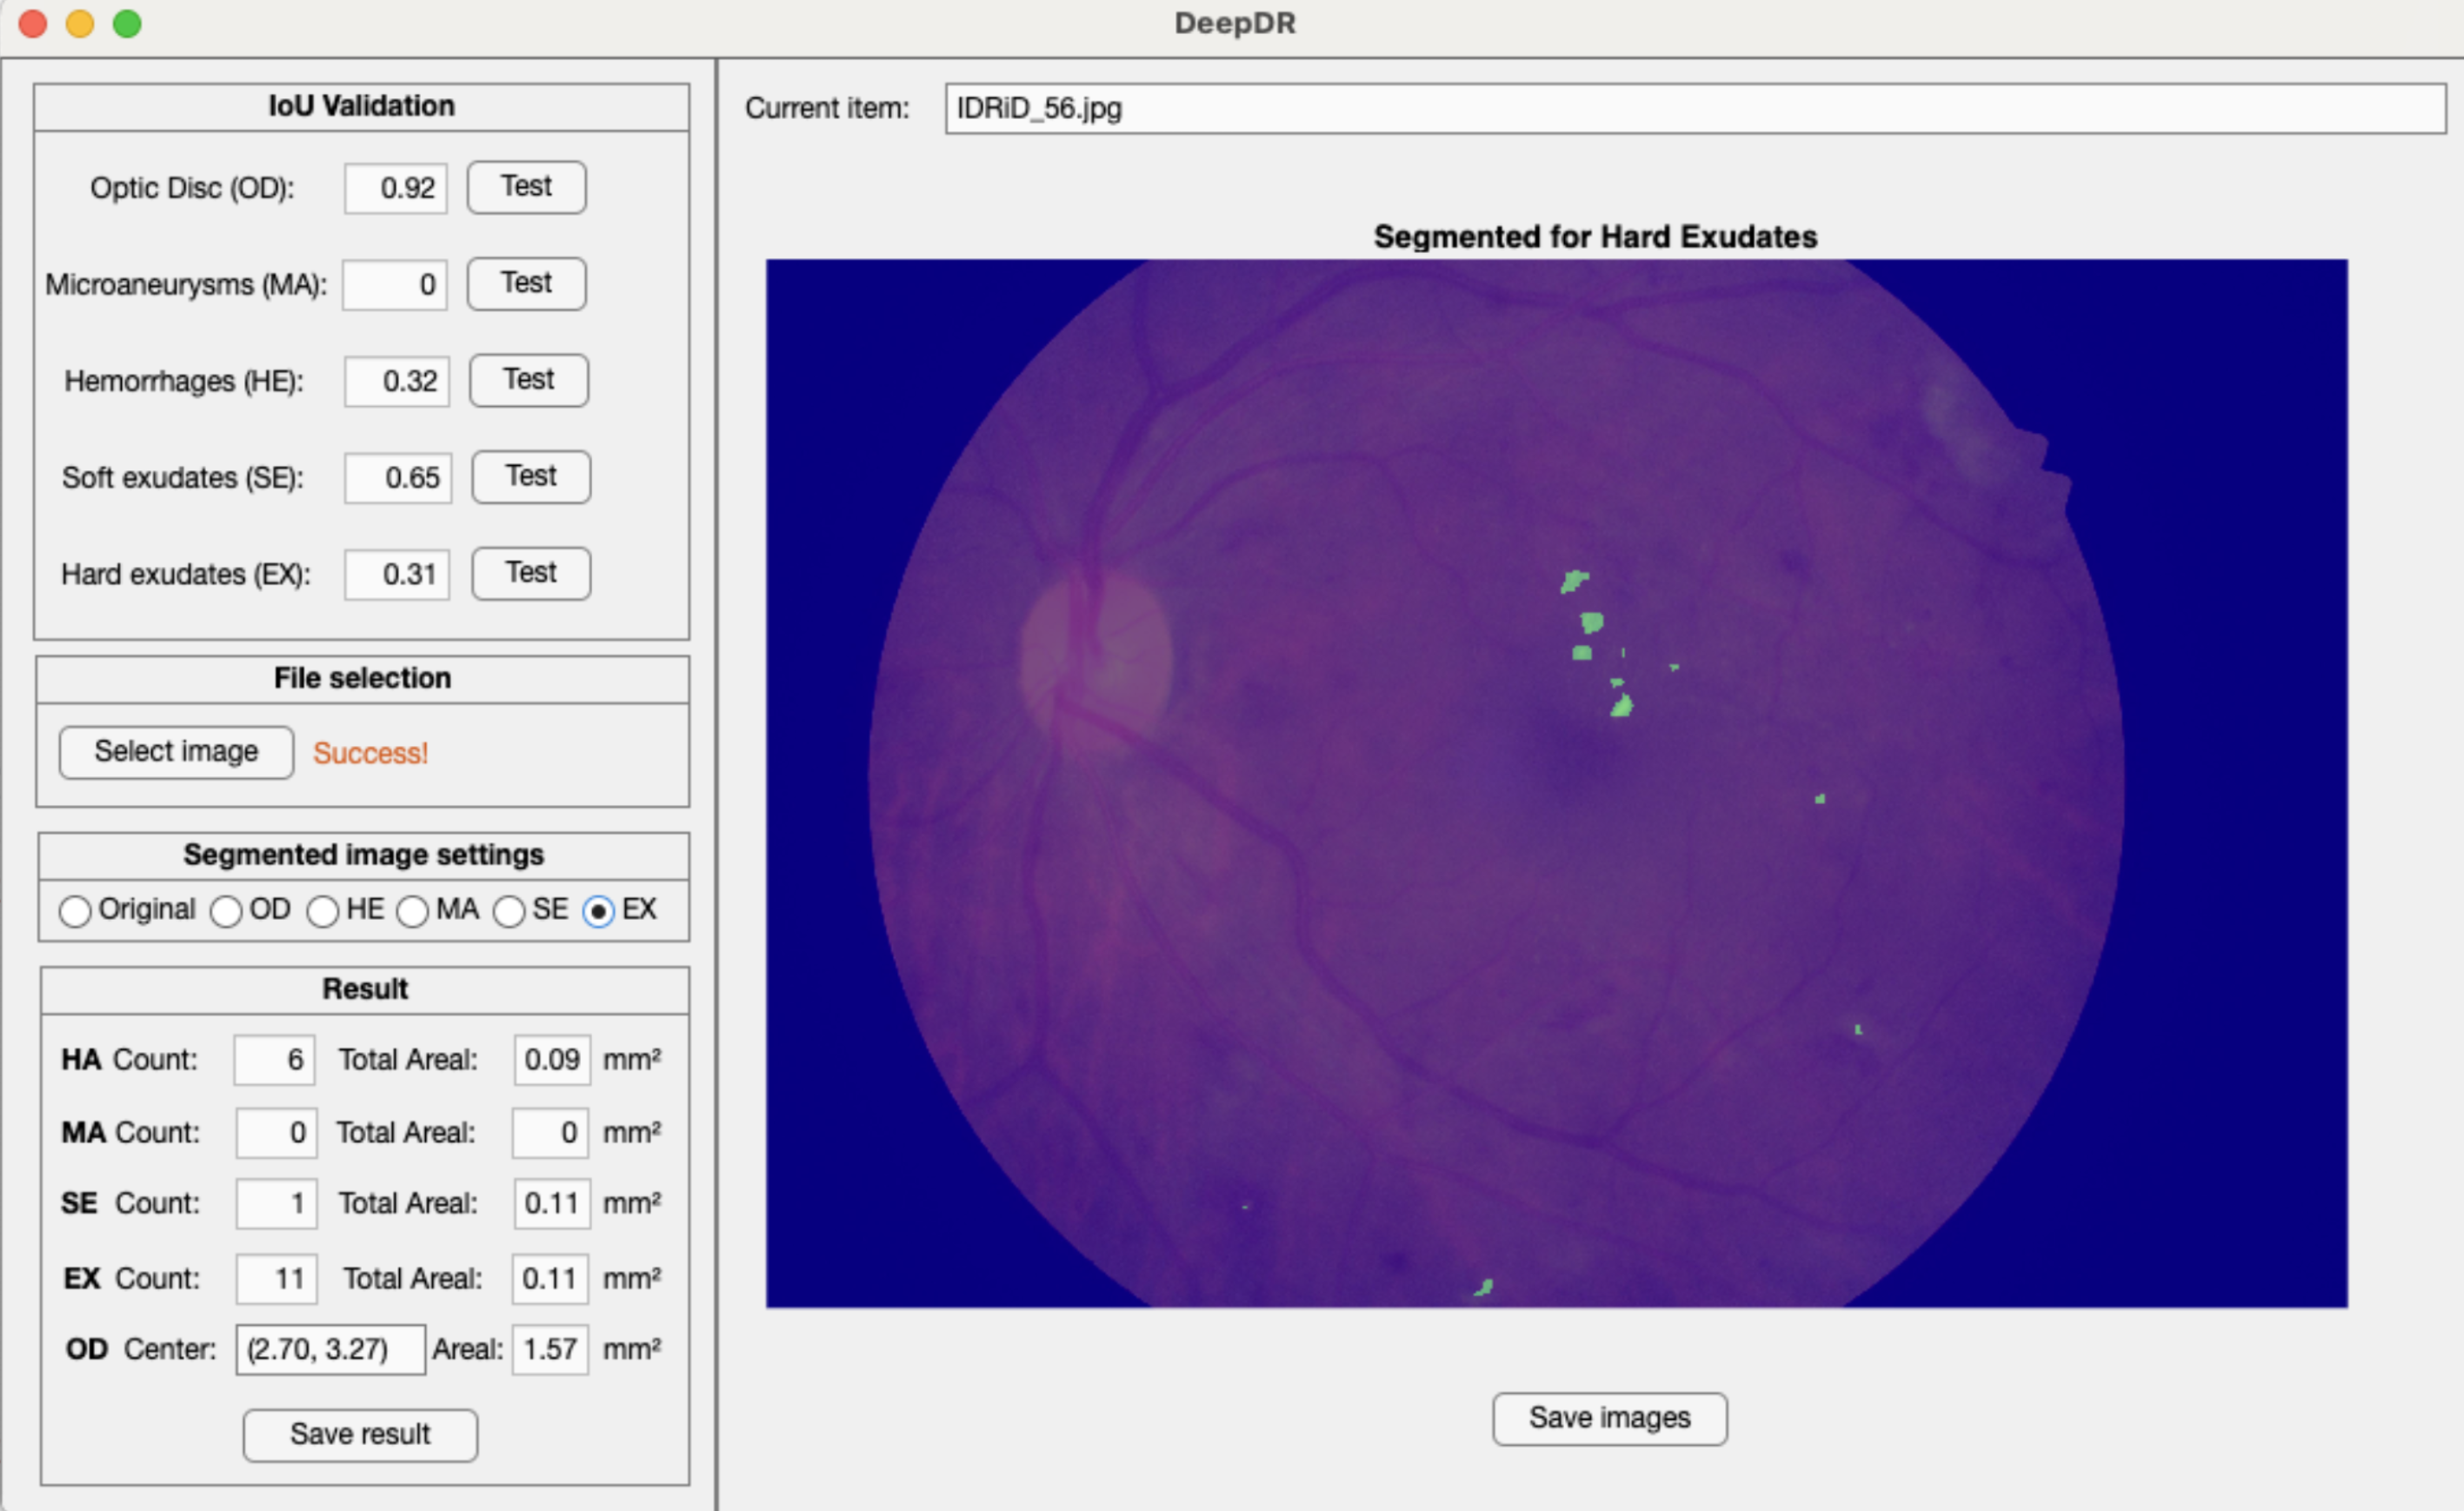
Task: Click the 'Result' panel header
Action: (x=365, y=989)
